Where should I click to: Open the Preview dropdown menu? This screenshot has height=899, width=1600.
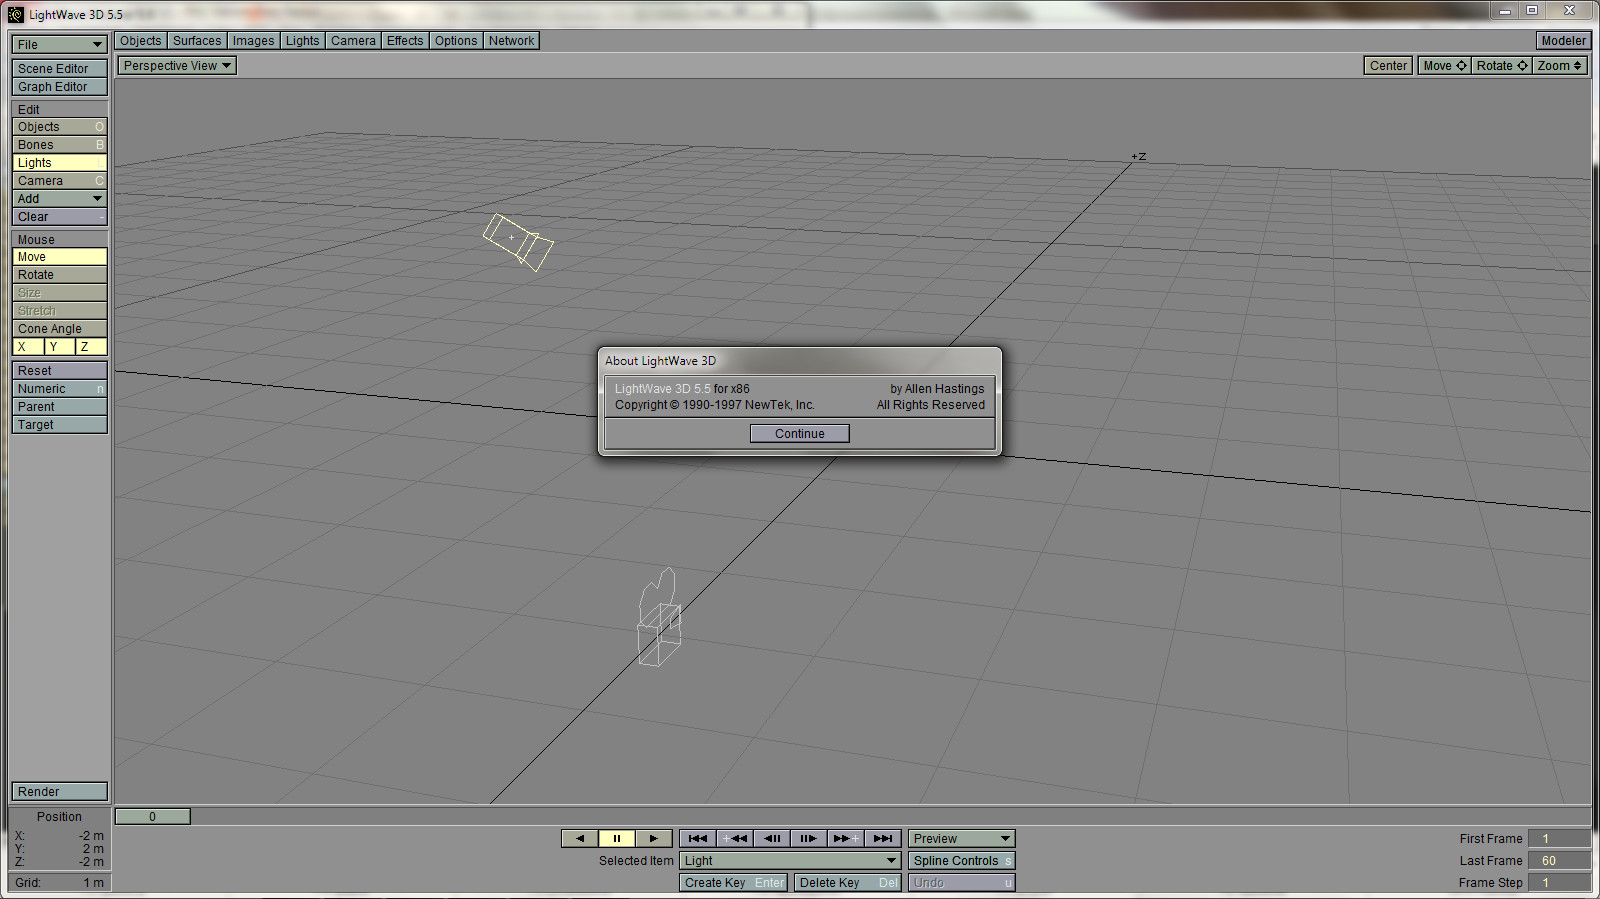[961, 839]
